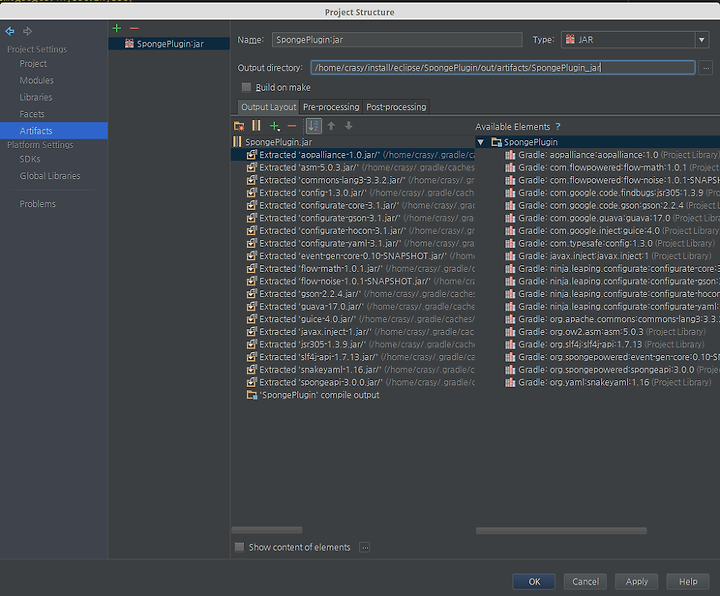Add copy of element green plus
The height and width of the screenshot is (596, 720).
(275, 126)
